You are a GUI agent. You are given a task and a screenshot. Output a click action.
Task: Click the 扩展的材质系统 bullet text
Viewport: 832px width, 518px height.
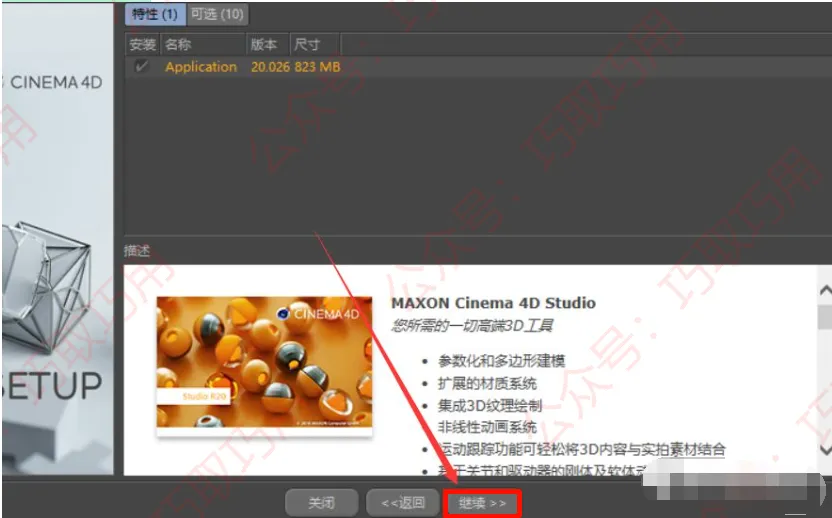487,383
